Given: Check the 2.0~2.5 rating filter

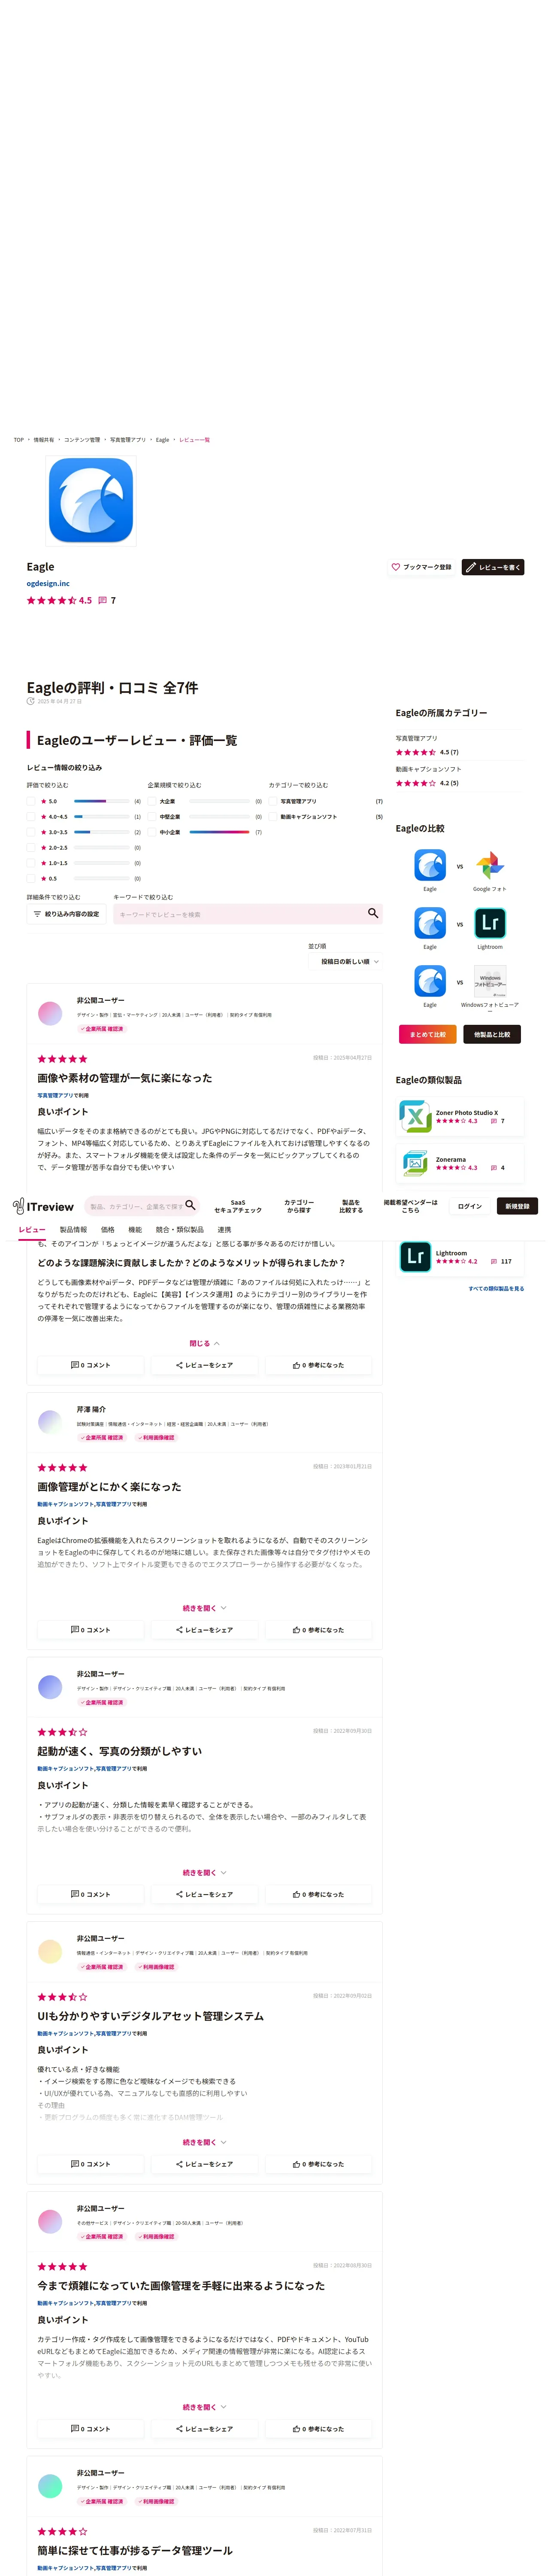Looking at the screenshot, I should point(31,848).
